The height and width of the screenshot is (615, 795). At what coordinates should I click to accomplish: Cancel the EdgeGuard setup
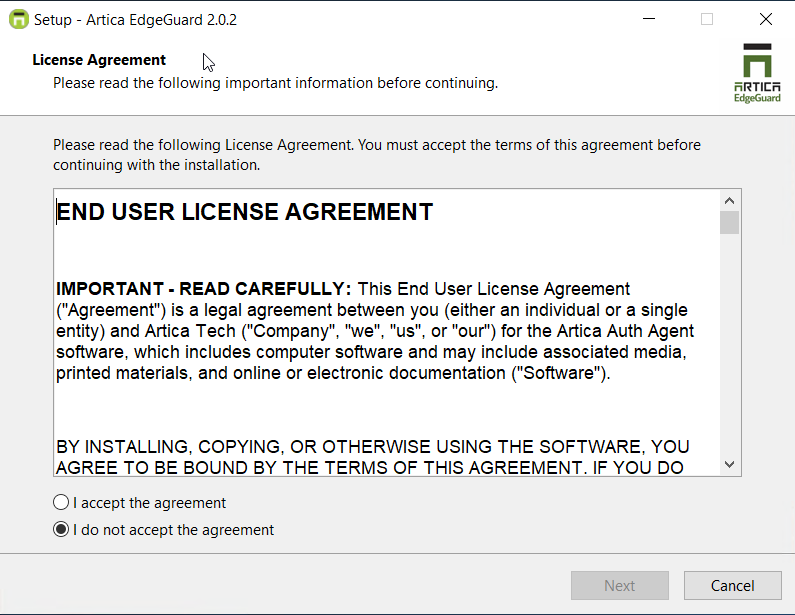coord(733,586)
